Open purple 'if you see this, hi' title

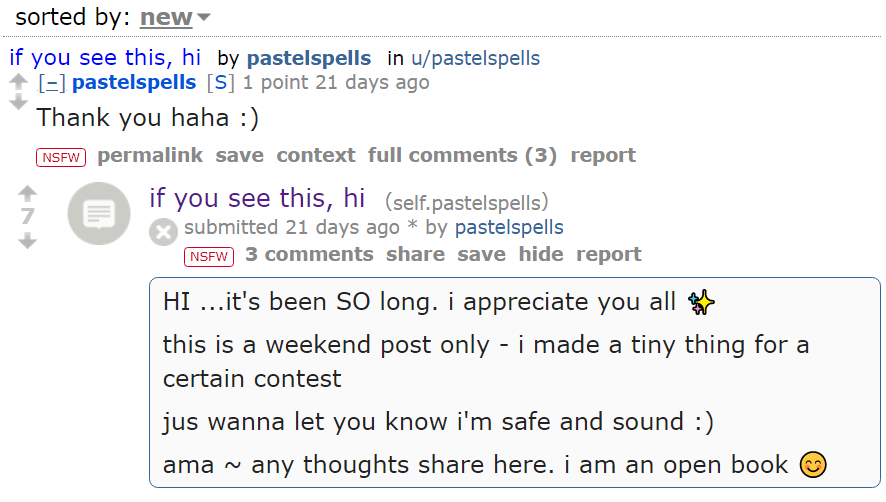coord(257,198)
